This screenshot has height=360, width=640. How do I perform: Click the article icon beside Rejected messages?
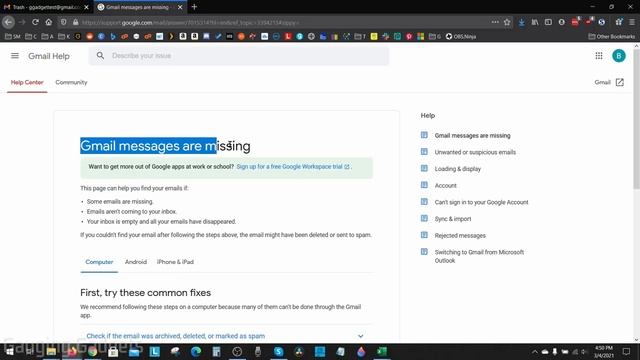(x=424, y=235)
